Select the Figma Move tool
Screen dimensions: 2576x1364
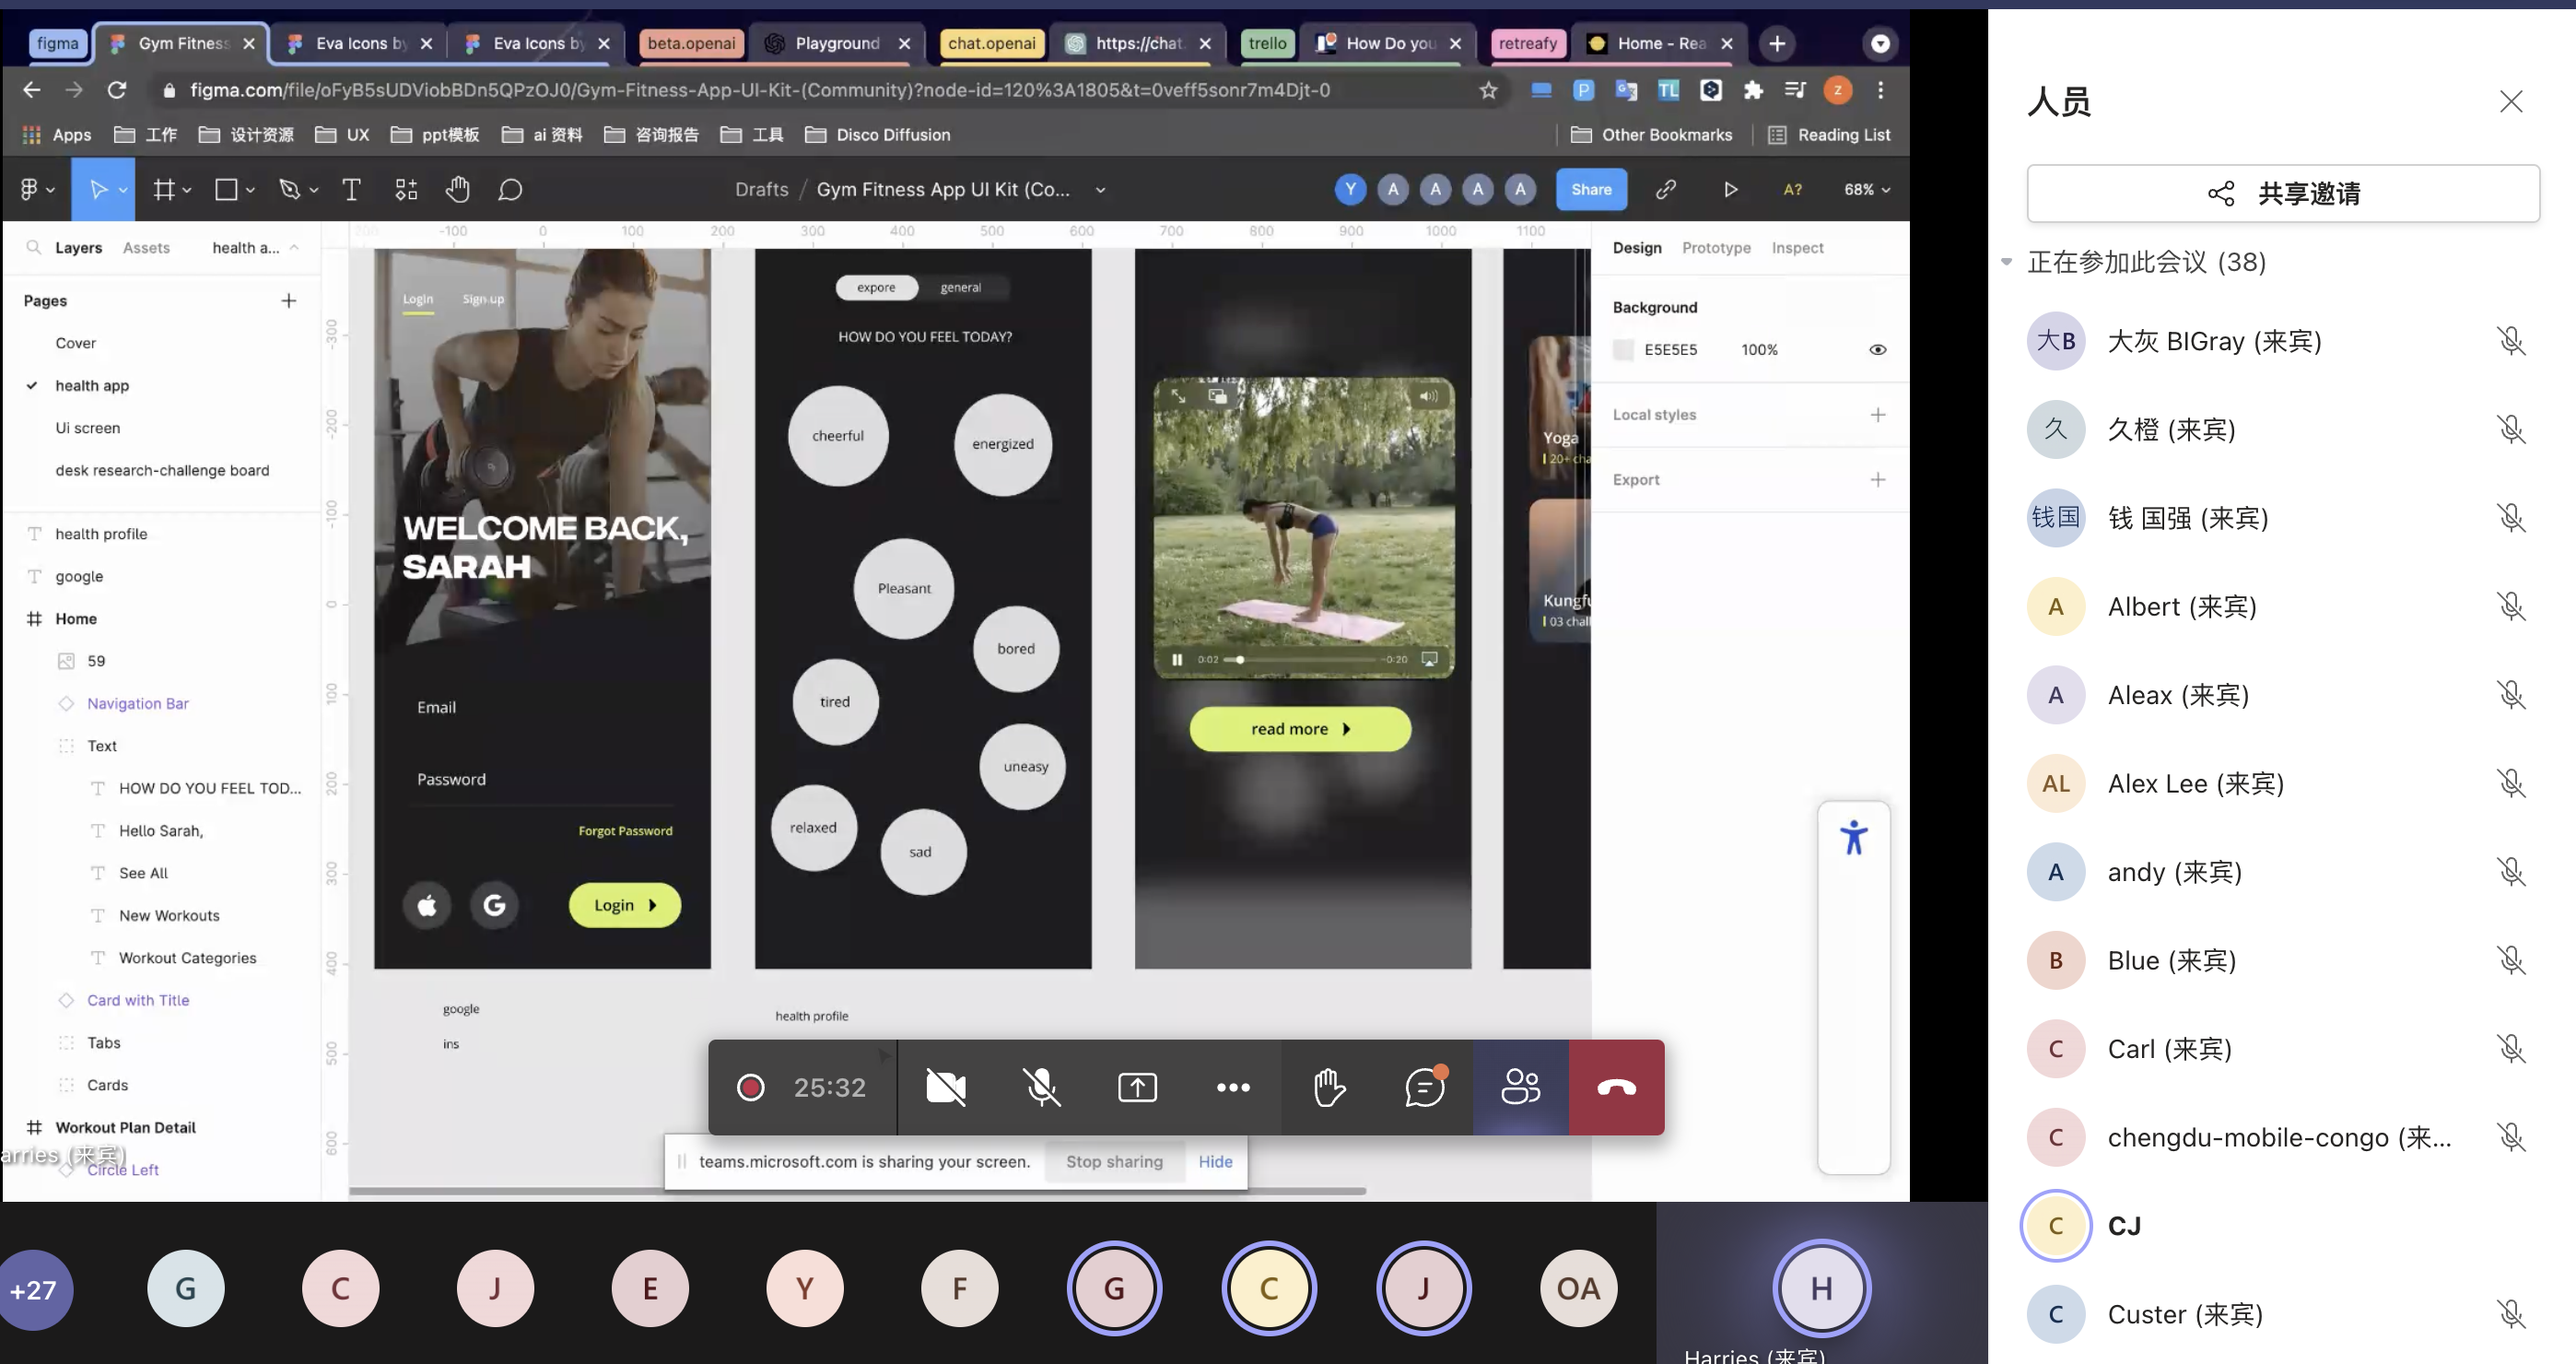tap(98, 190)
